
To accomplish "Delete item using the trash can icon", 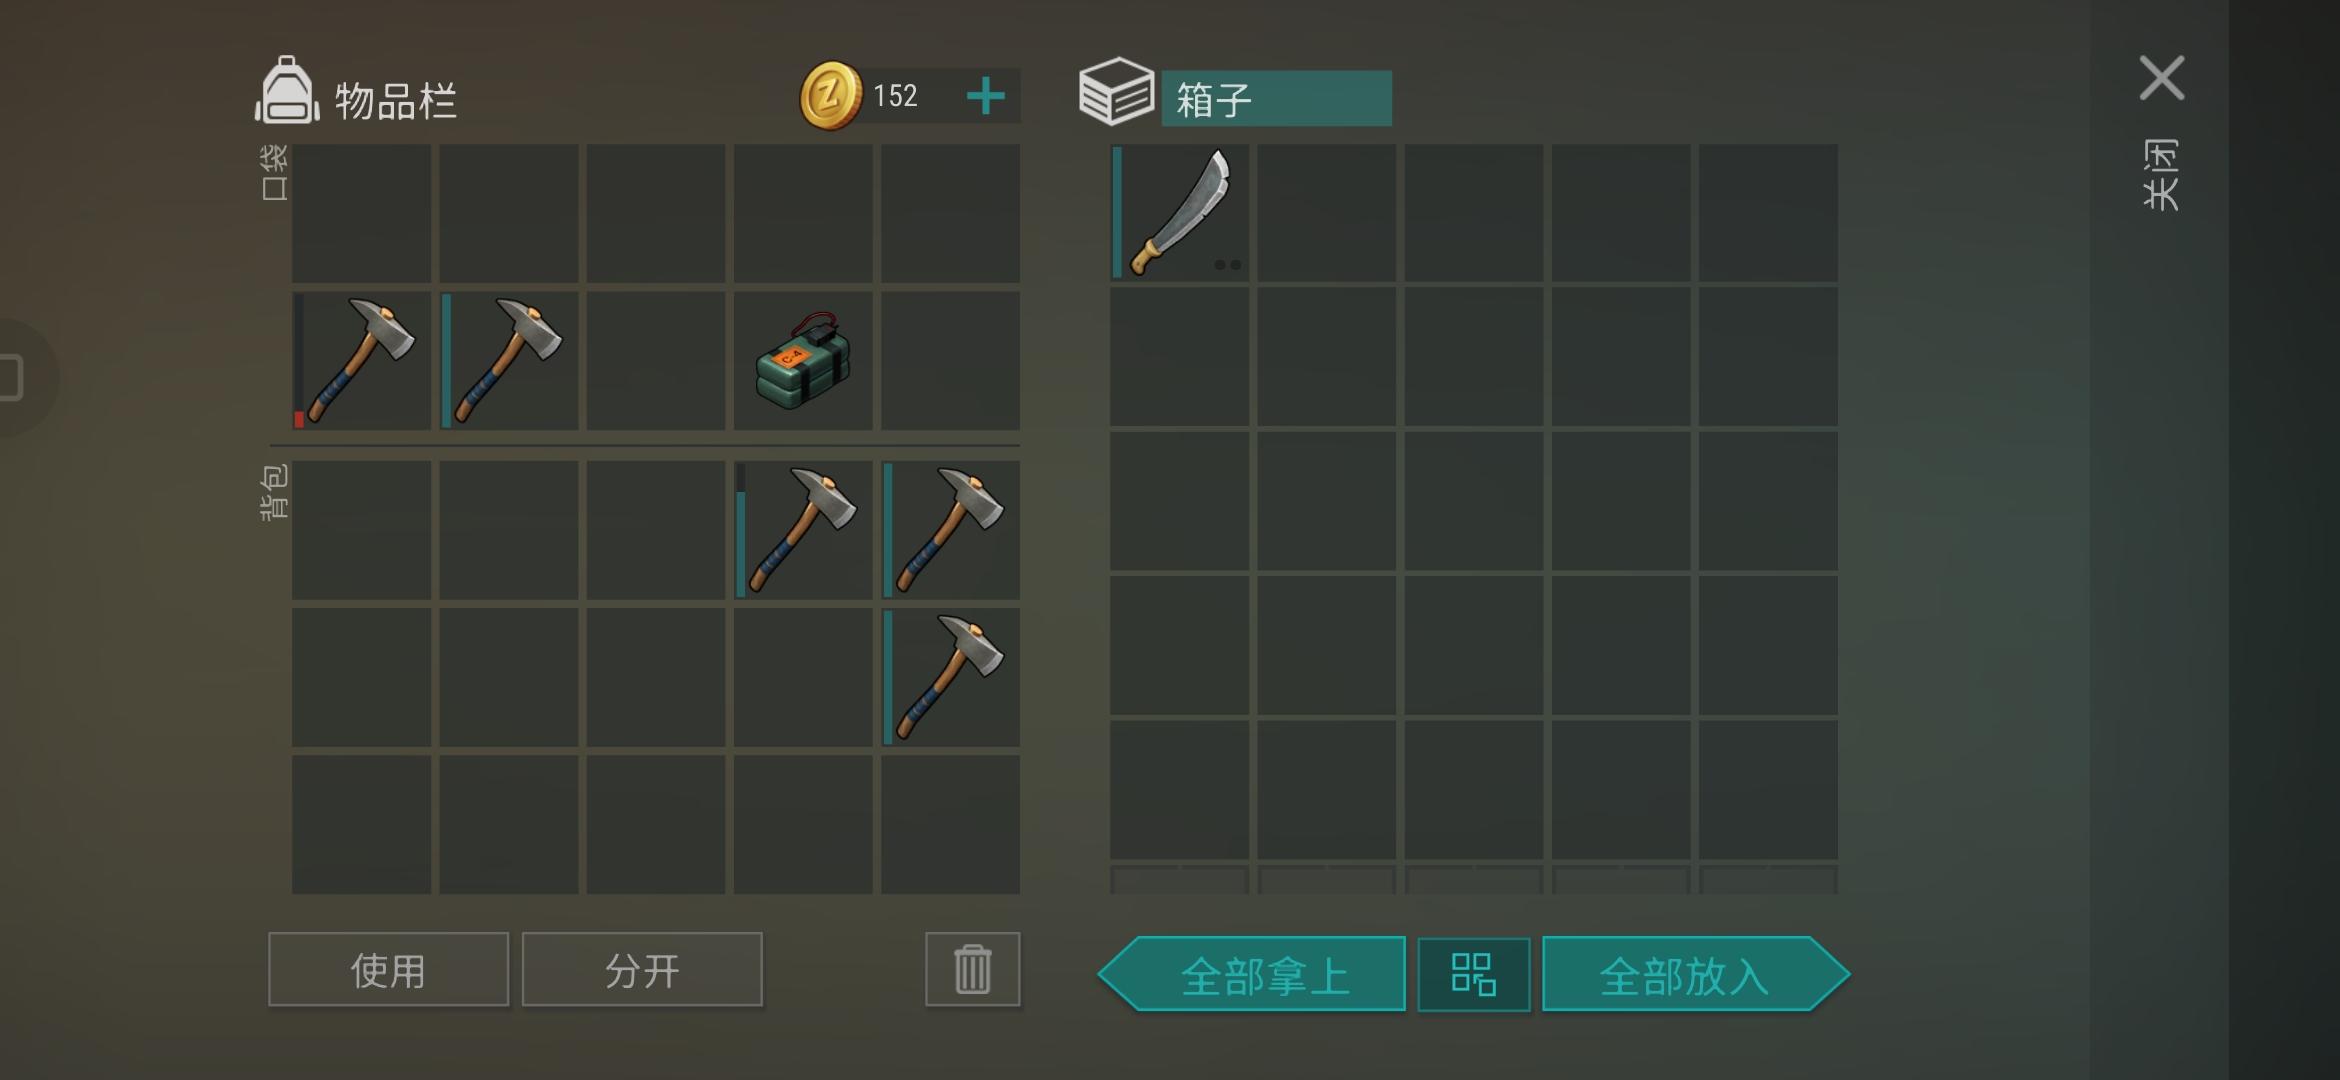I will click(973, 969).
